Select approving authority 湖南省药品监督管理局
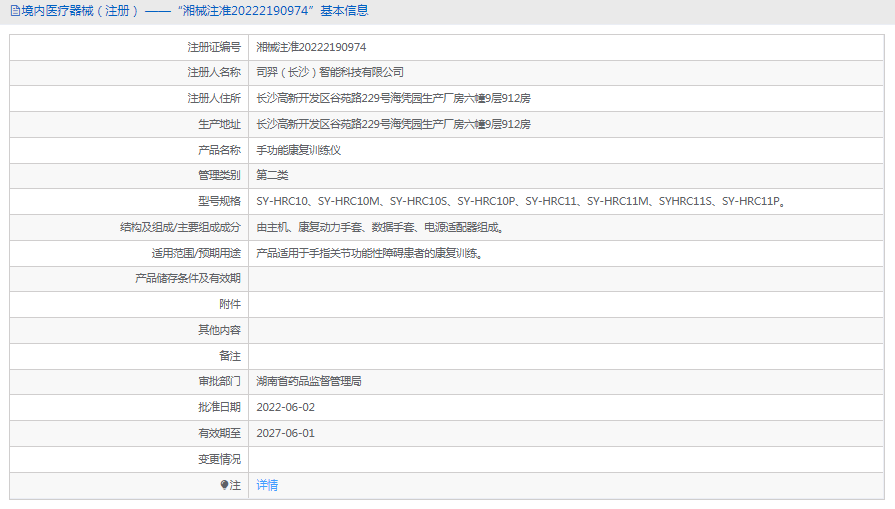The height and width of the screenshot is (509, 895). [309, 381]
